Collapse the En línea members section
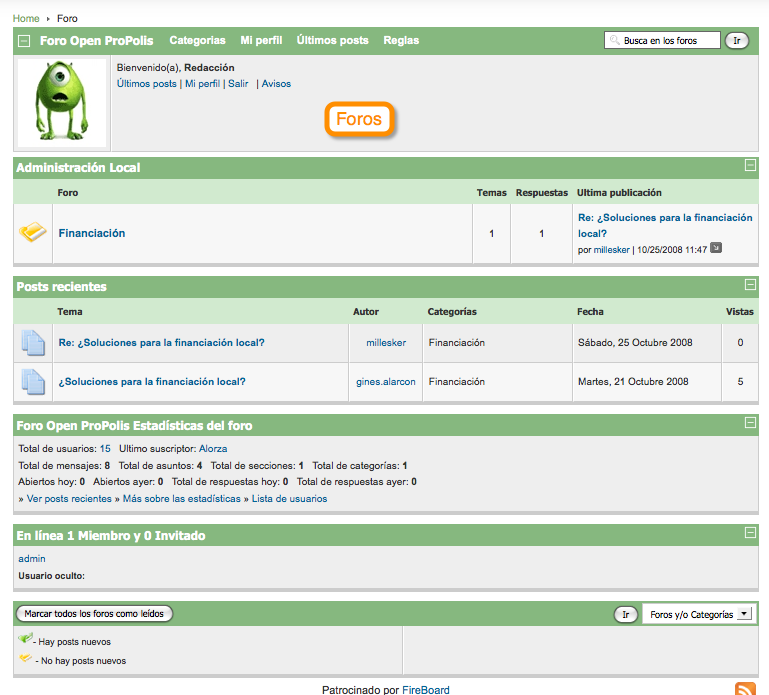The image size is (769, 695). [750, 532]
